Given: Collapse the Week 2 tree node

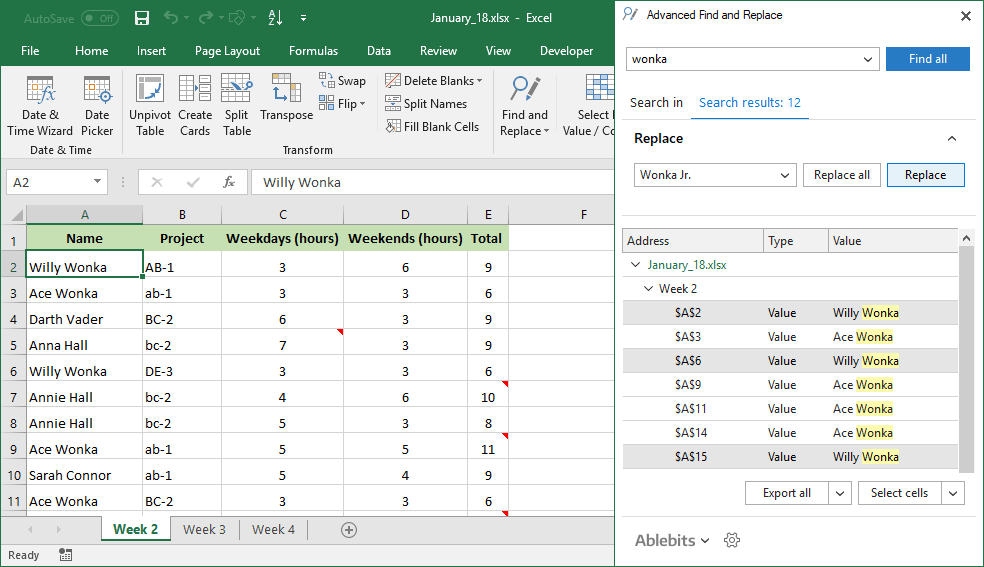Looking at the screenshot, I should (x=648, y=289).
